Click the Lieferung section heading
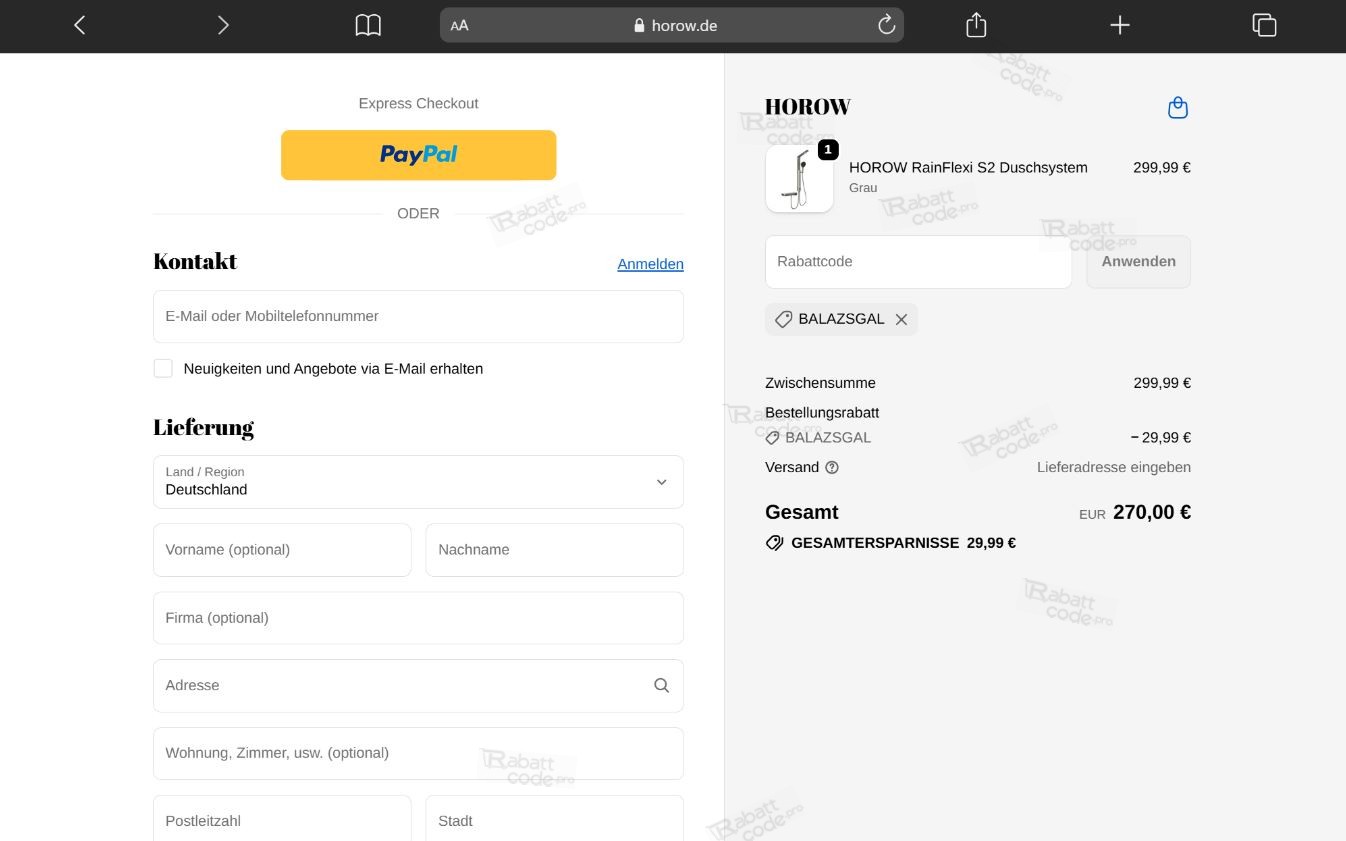The height and width of the screenshot is (841, 1346). (203, 428)
